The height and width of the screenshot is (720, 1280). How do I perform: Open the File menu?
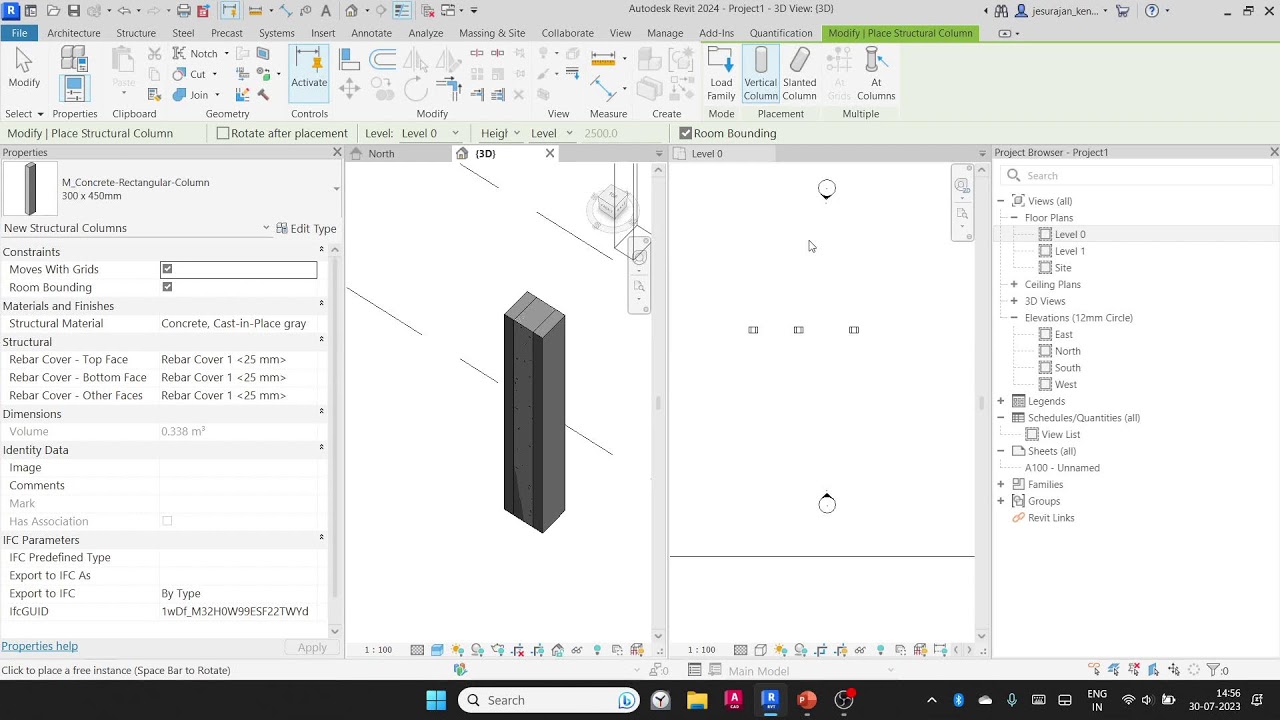tap(19, 33)
